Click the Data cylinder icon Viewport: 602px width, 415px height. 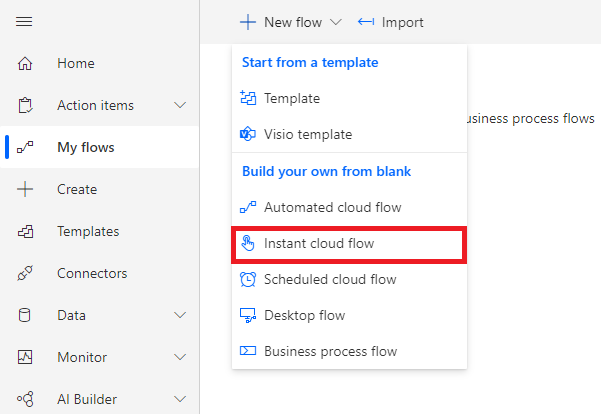[x=25, y=315]
